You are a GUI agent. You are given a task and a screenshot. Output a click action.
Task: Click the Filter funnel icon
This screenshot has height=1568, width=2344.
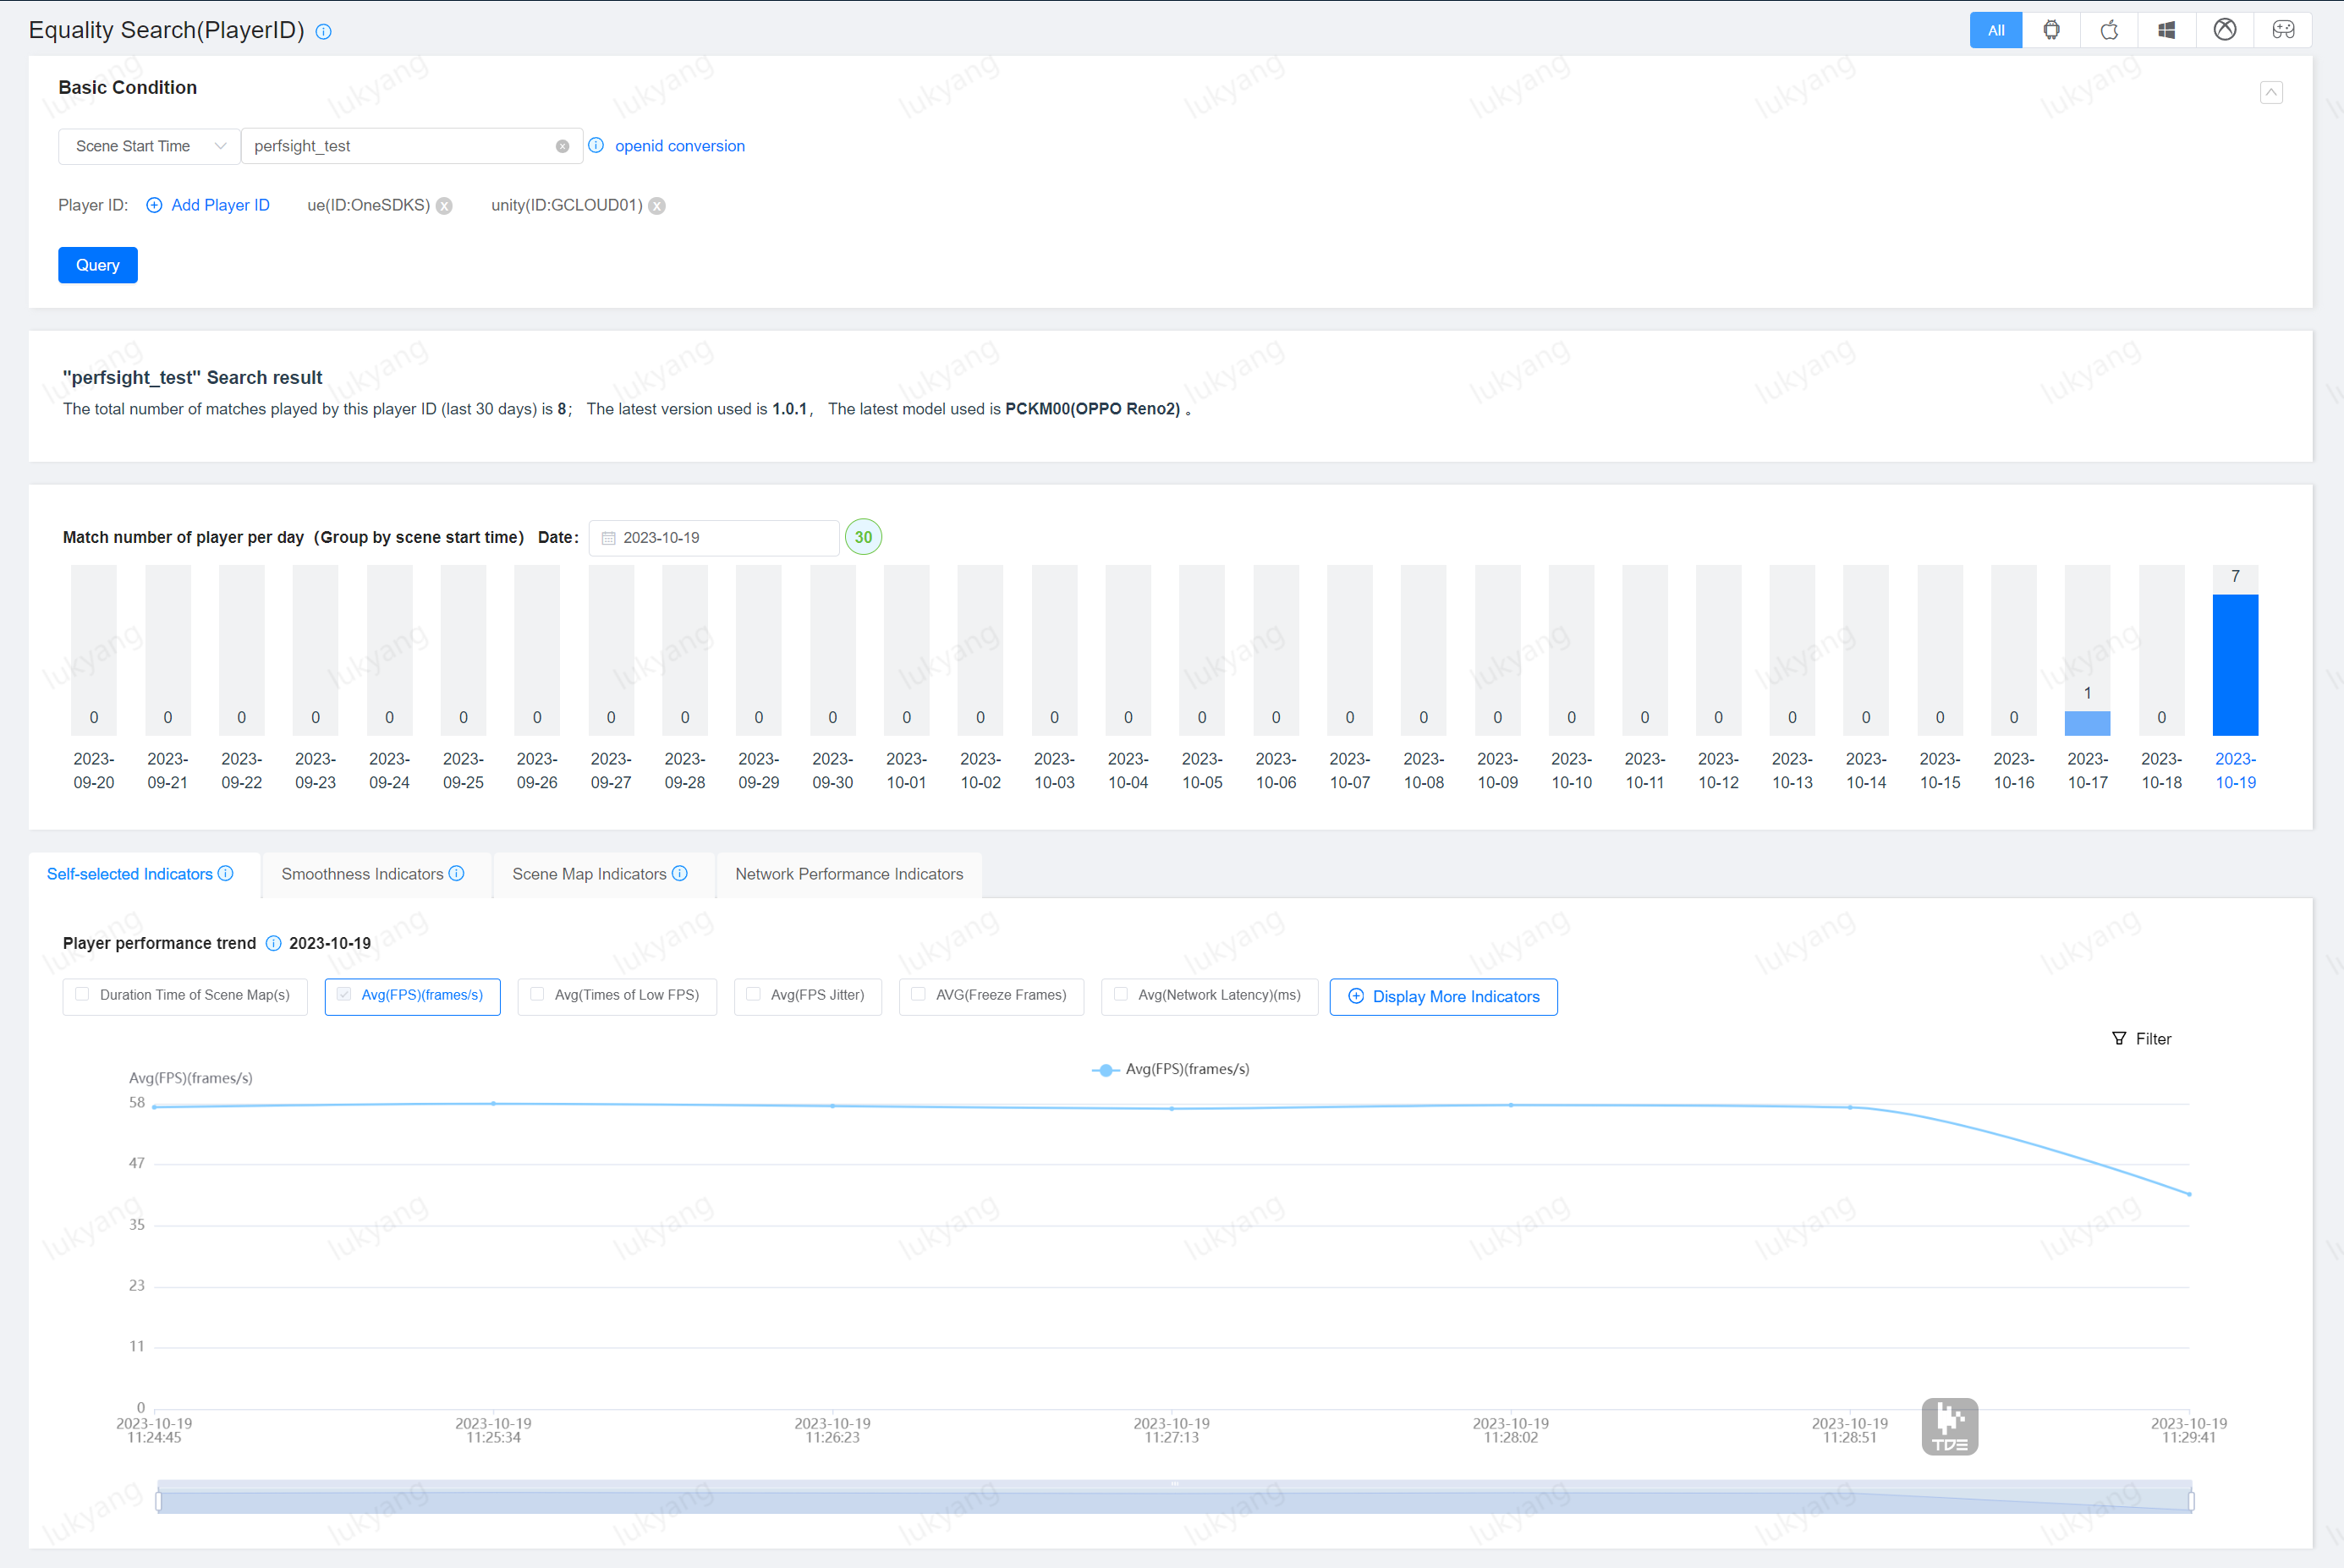[x=2119, y=1039]
